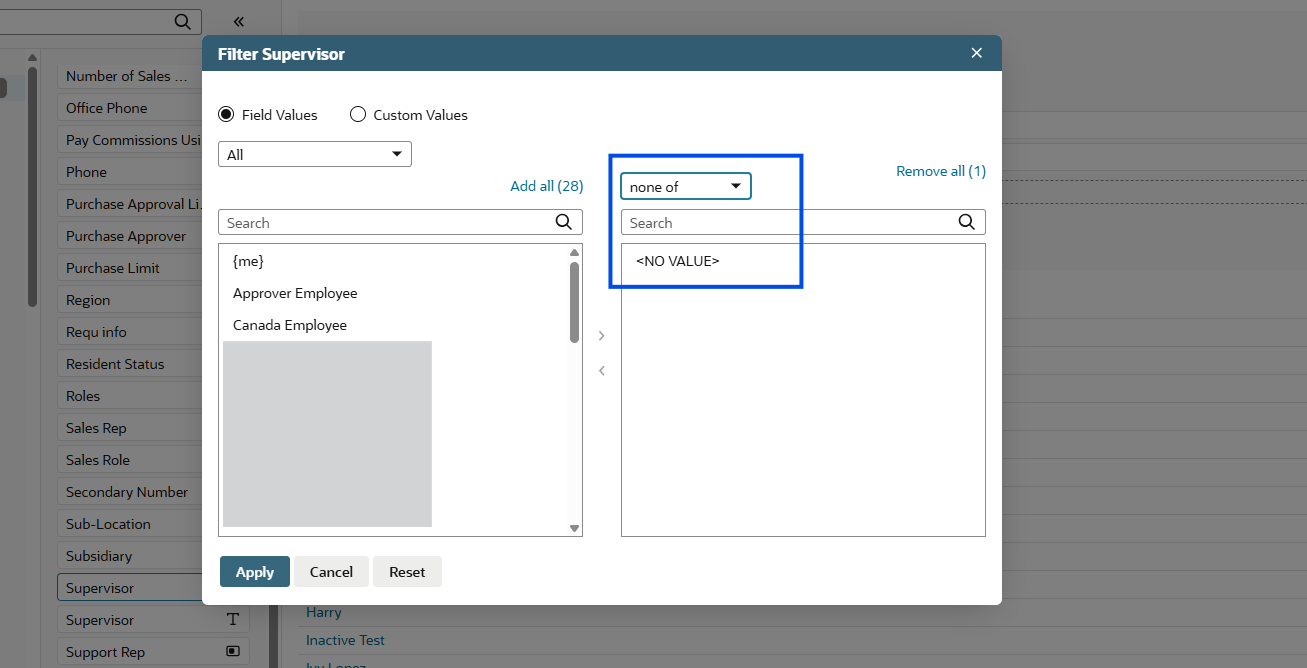Select Roles field
The height and width of the screenshot is (668, 1307).
(x=130, y=396)
